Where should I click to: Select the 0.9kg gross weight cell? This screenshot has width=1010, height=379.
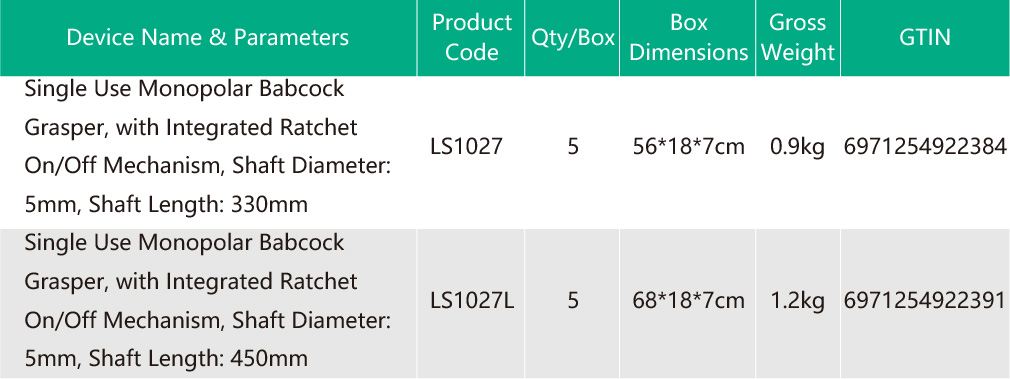(x=797, y=148)
